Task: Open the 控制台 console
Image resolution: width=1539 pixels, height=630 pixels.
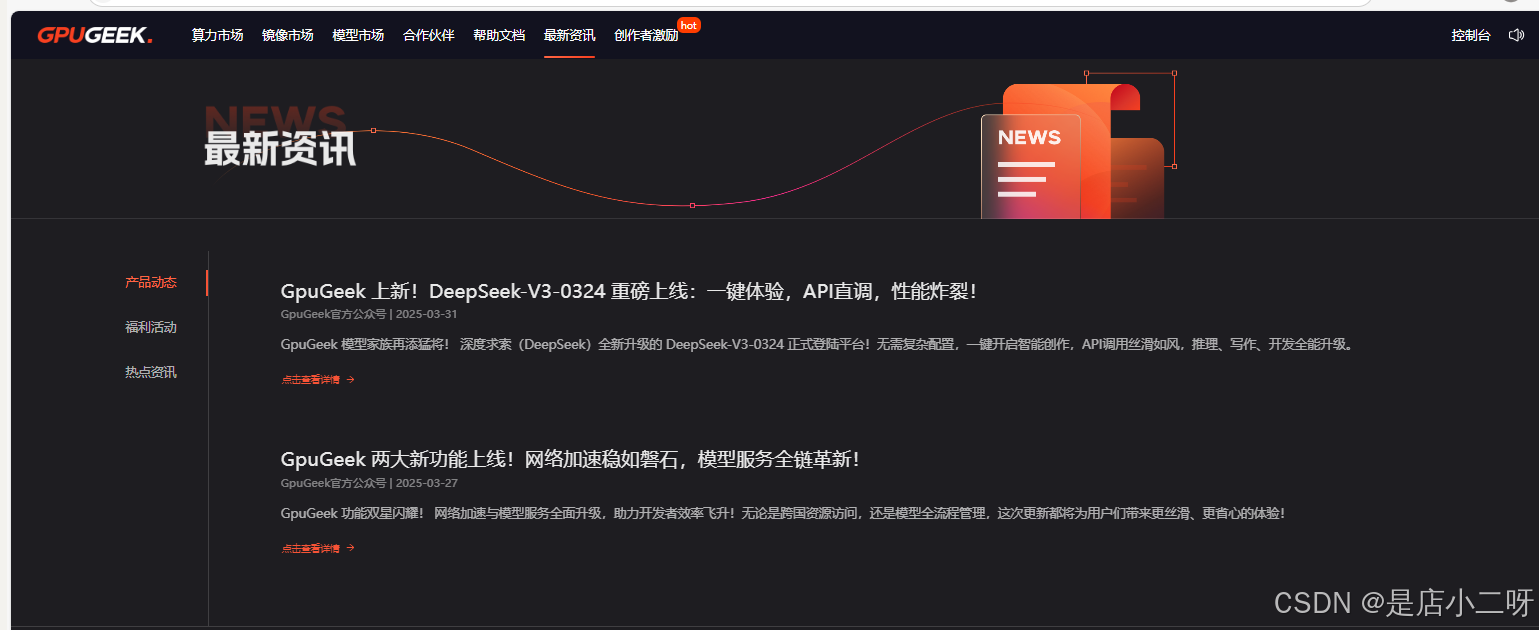Action: tap(1471, 35)
